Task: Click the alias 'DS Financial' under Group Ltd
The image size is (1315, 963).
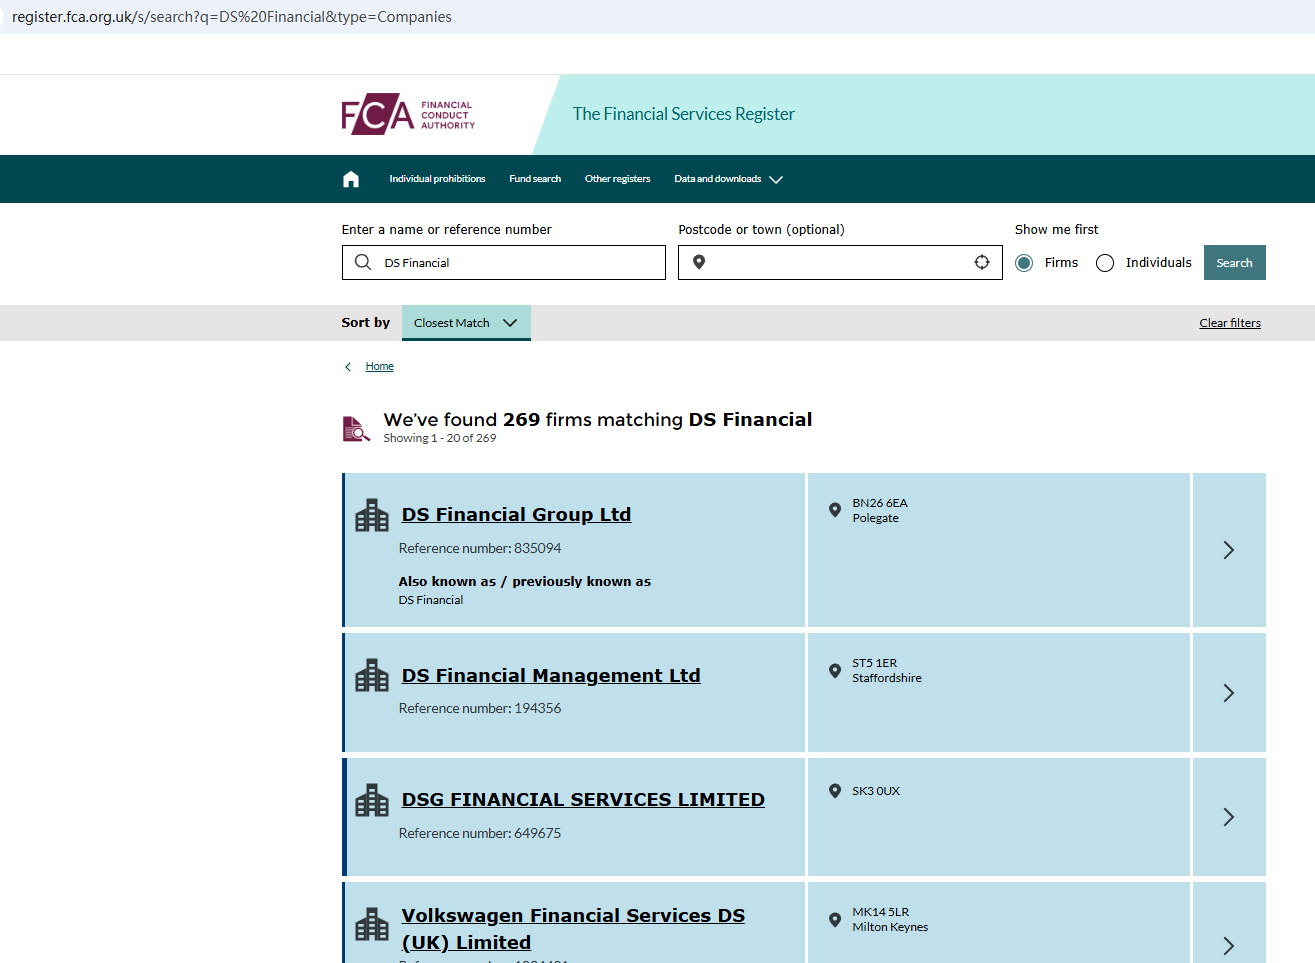Action: [x=431, y=600]
